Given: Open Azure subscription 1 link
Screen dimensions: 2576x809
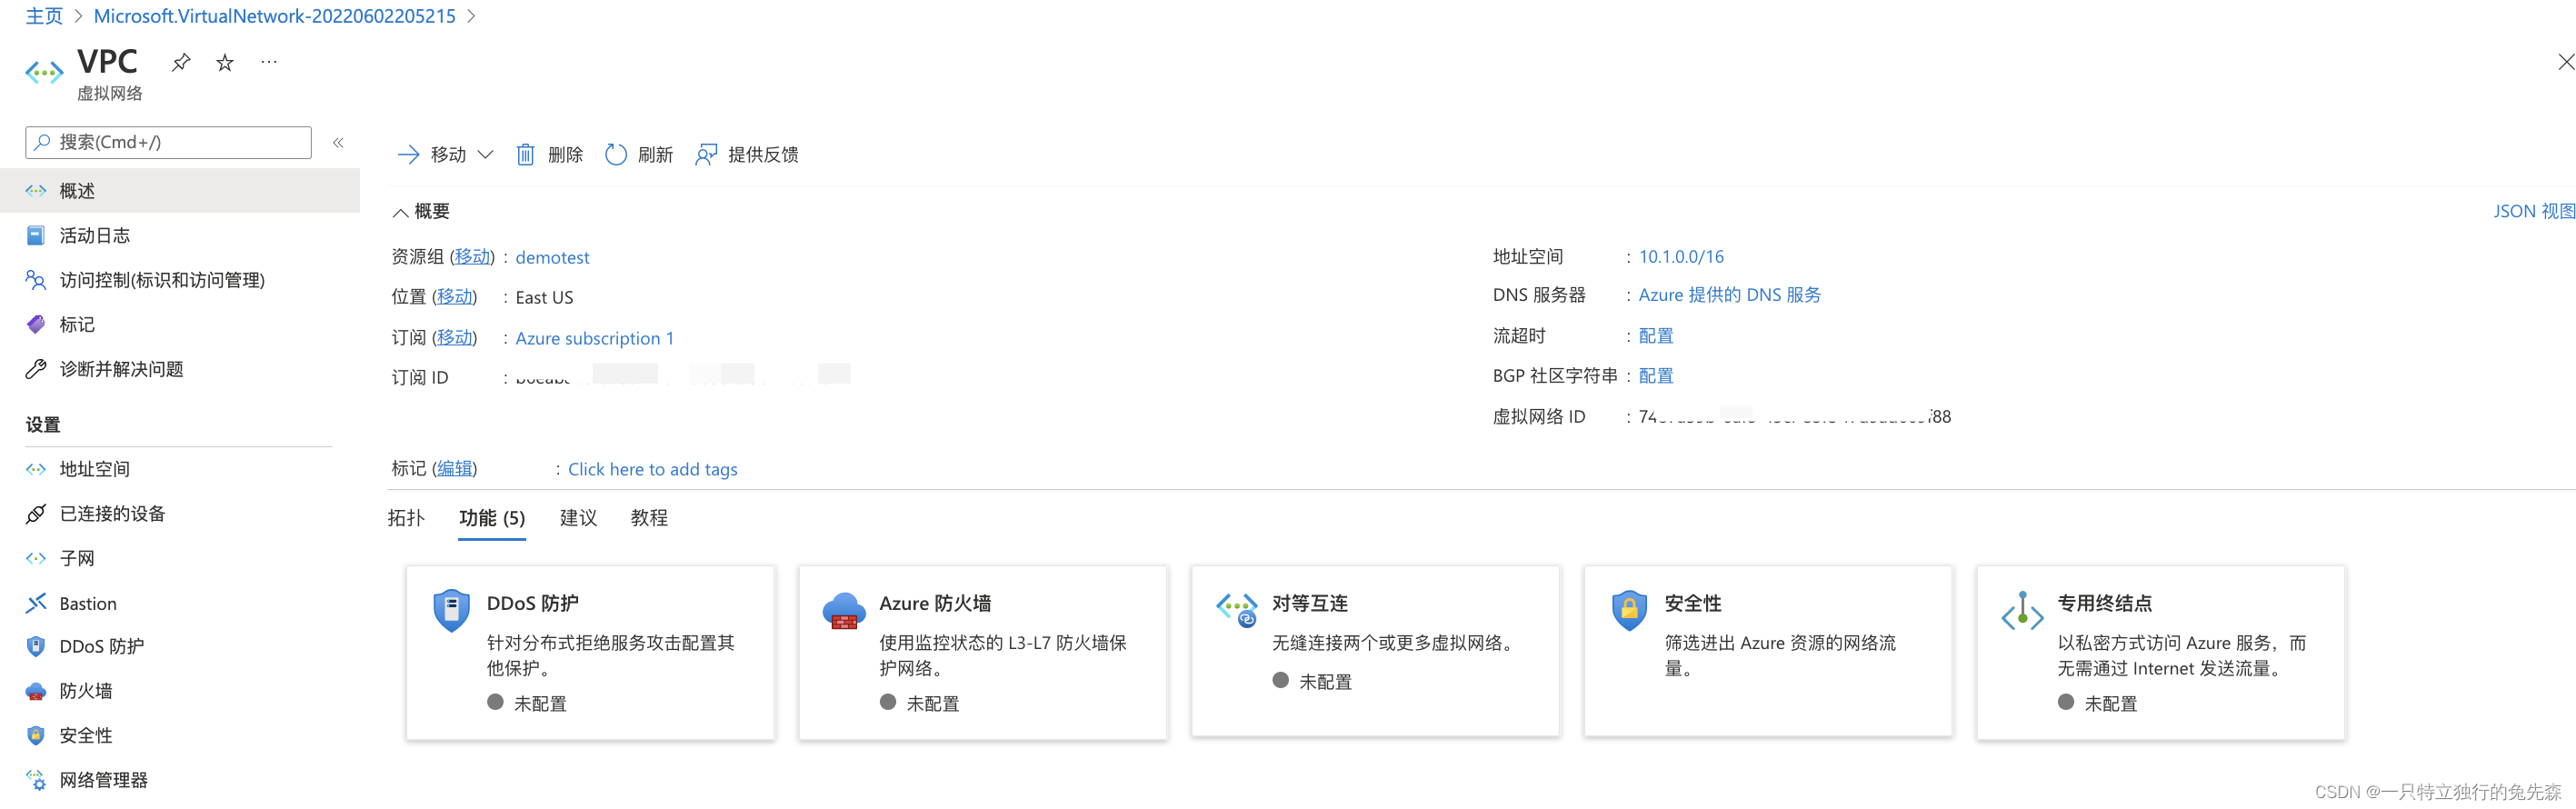Looking at the screenshot, I should [594, 338].
